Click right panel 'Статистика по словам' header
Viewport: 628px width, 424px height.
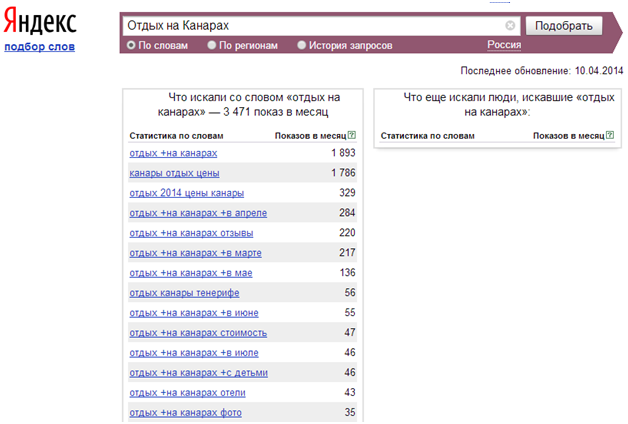click(x=427, y=136)
